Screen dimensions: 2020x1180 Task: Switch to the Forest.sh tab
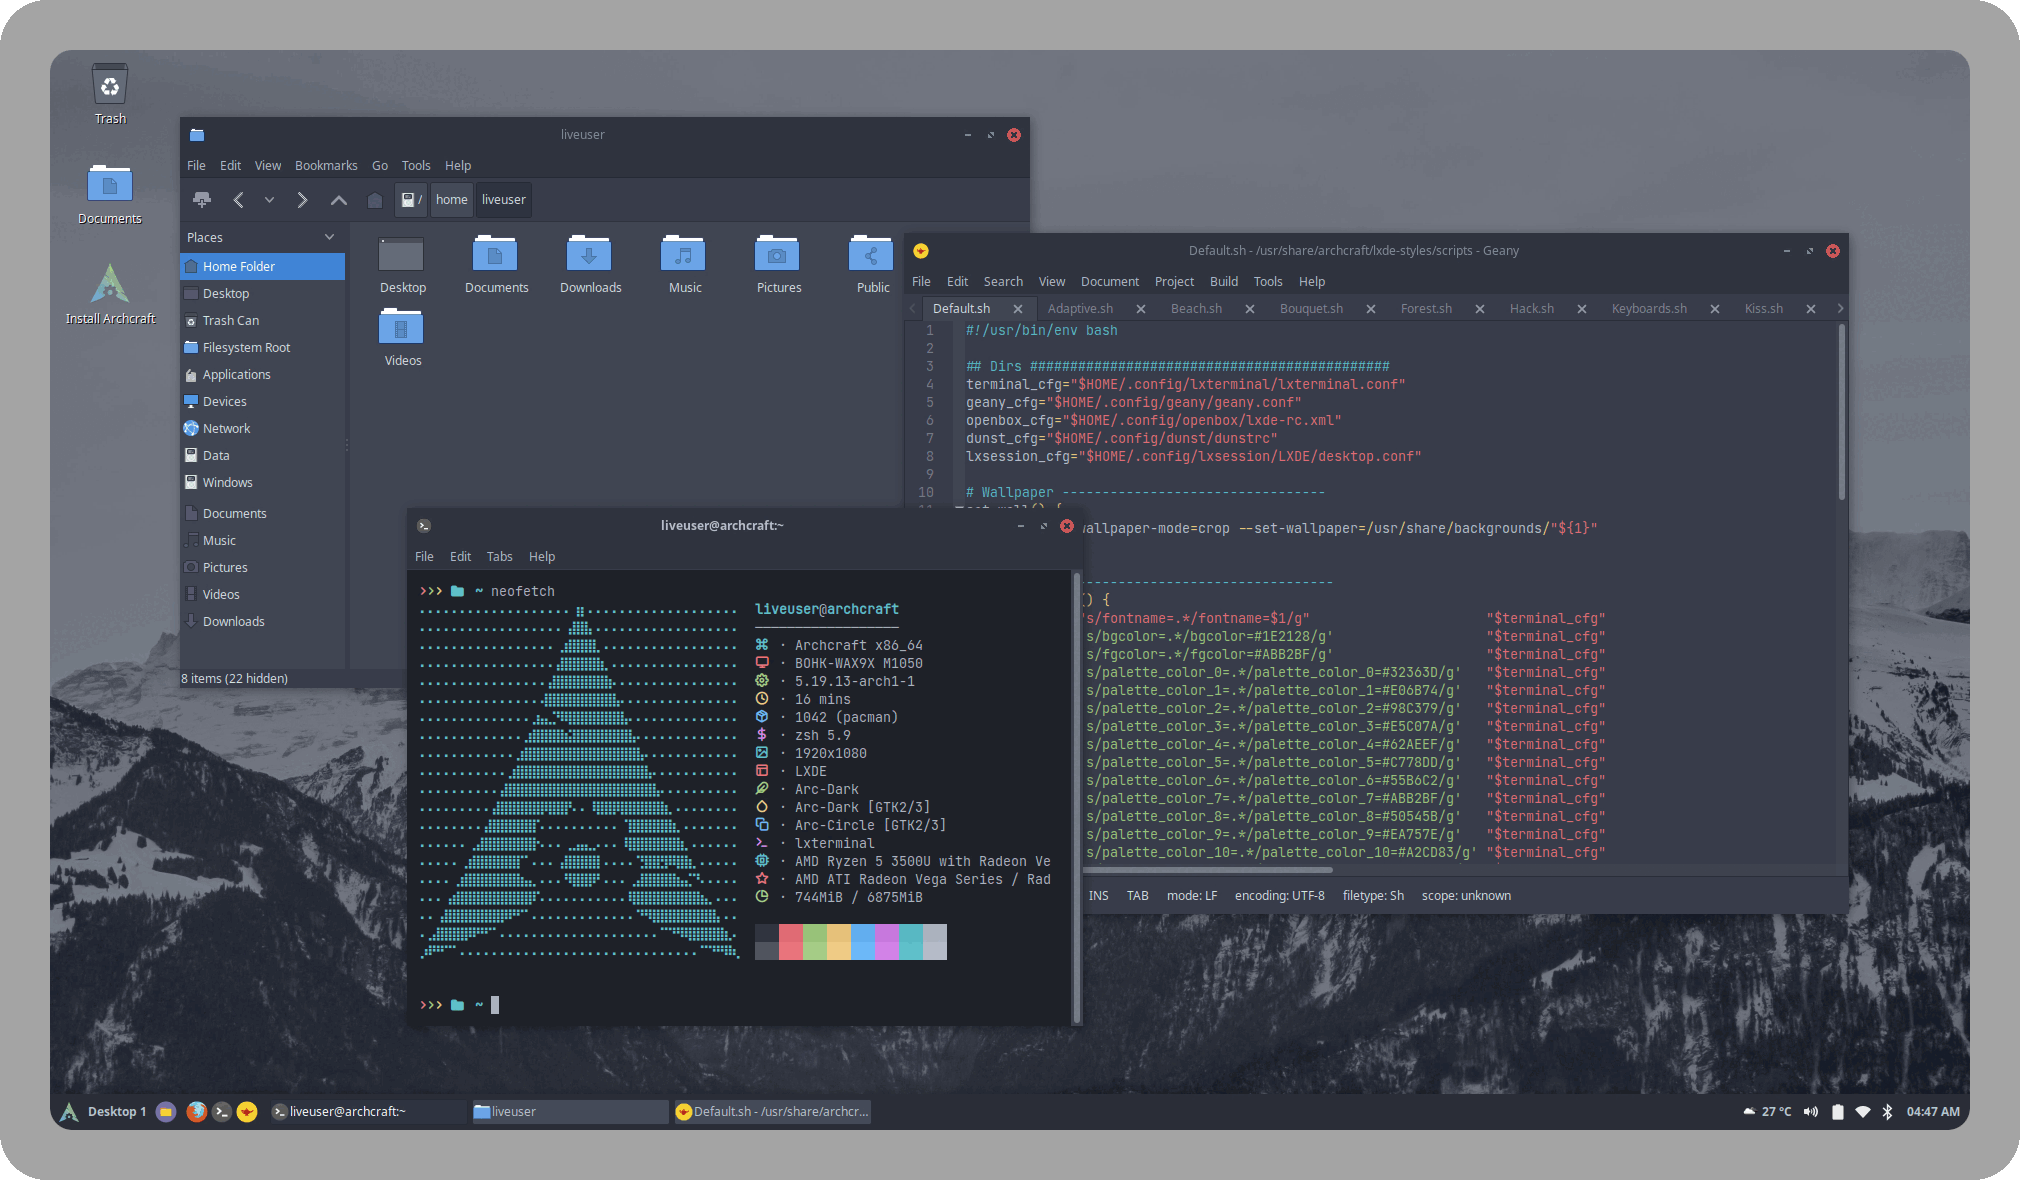coord(1426,308)
